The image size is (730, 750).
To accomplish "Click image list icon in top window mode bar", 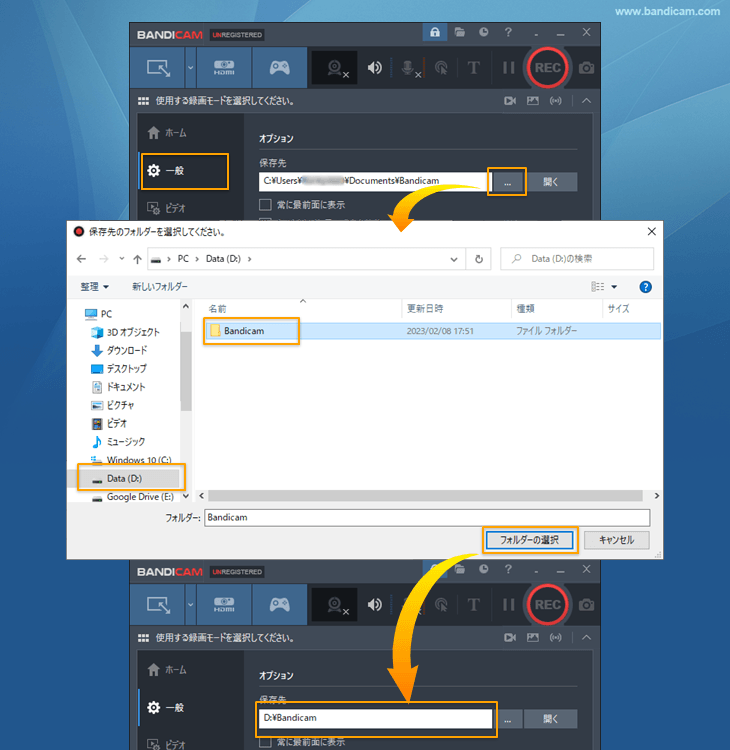I will tap(532, 101).
